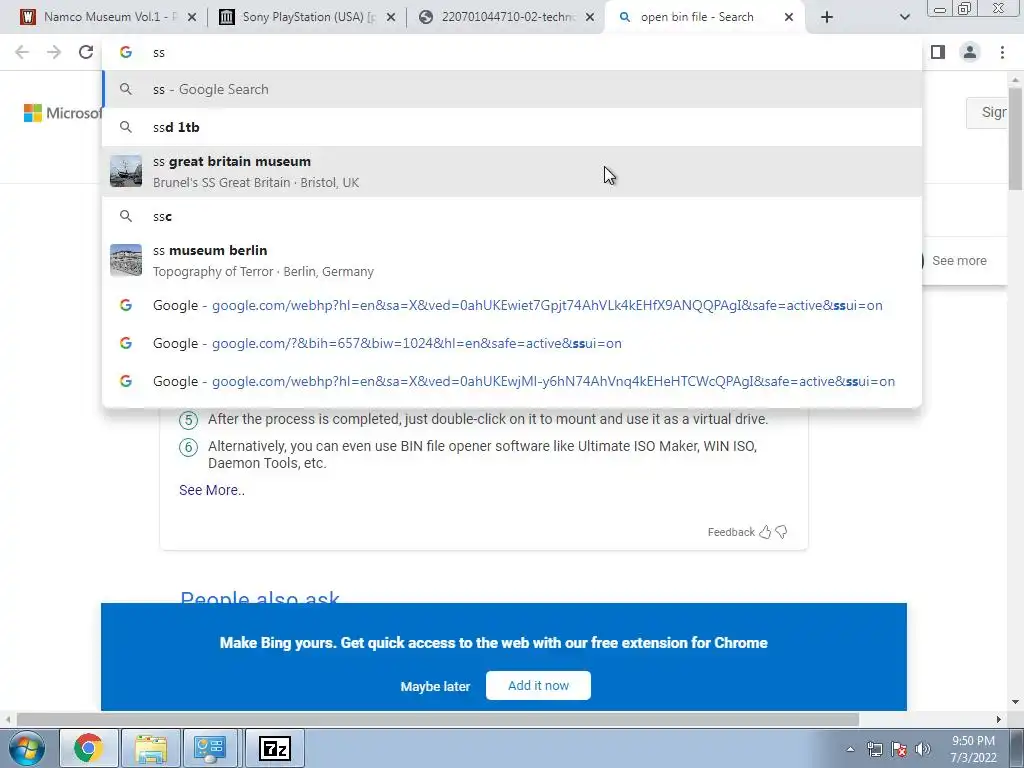Close the Namco Museum Vol.1 tab
This screenshot has height=768, width=1024.
(x=191, y=18)
